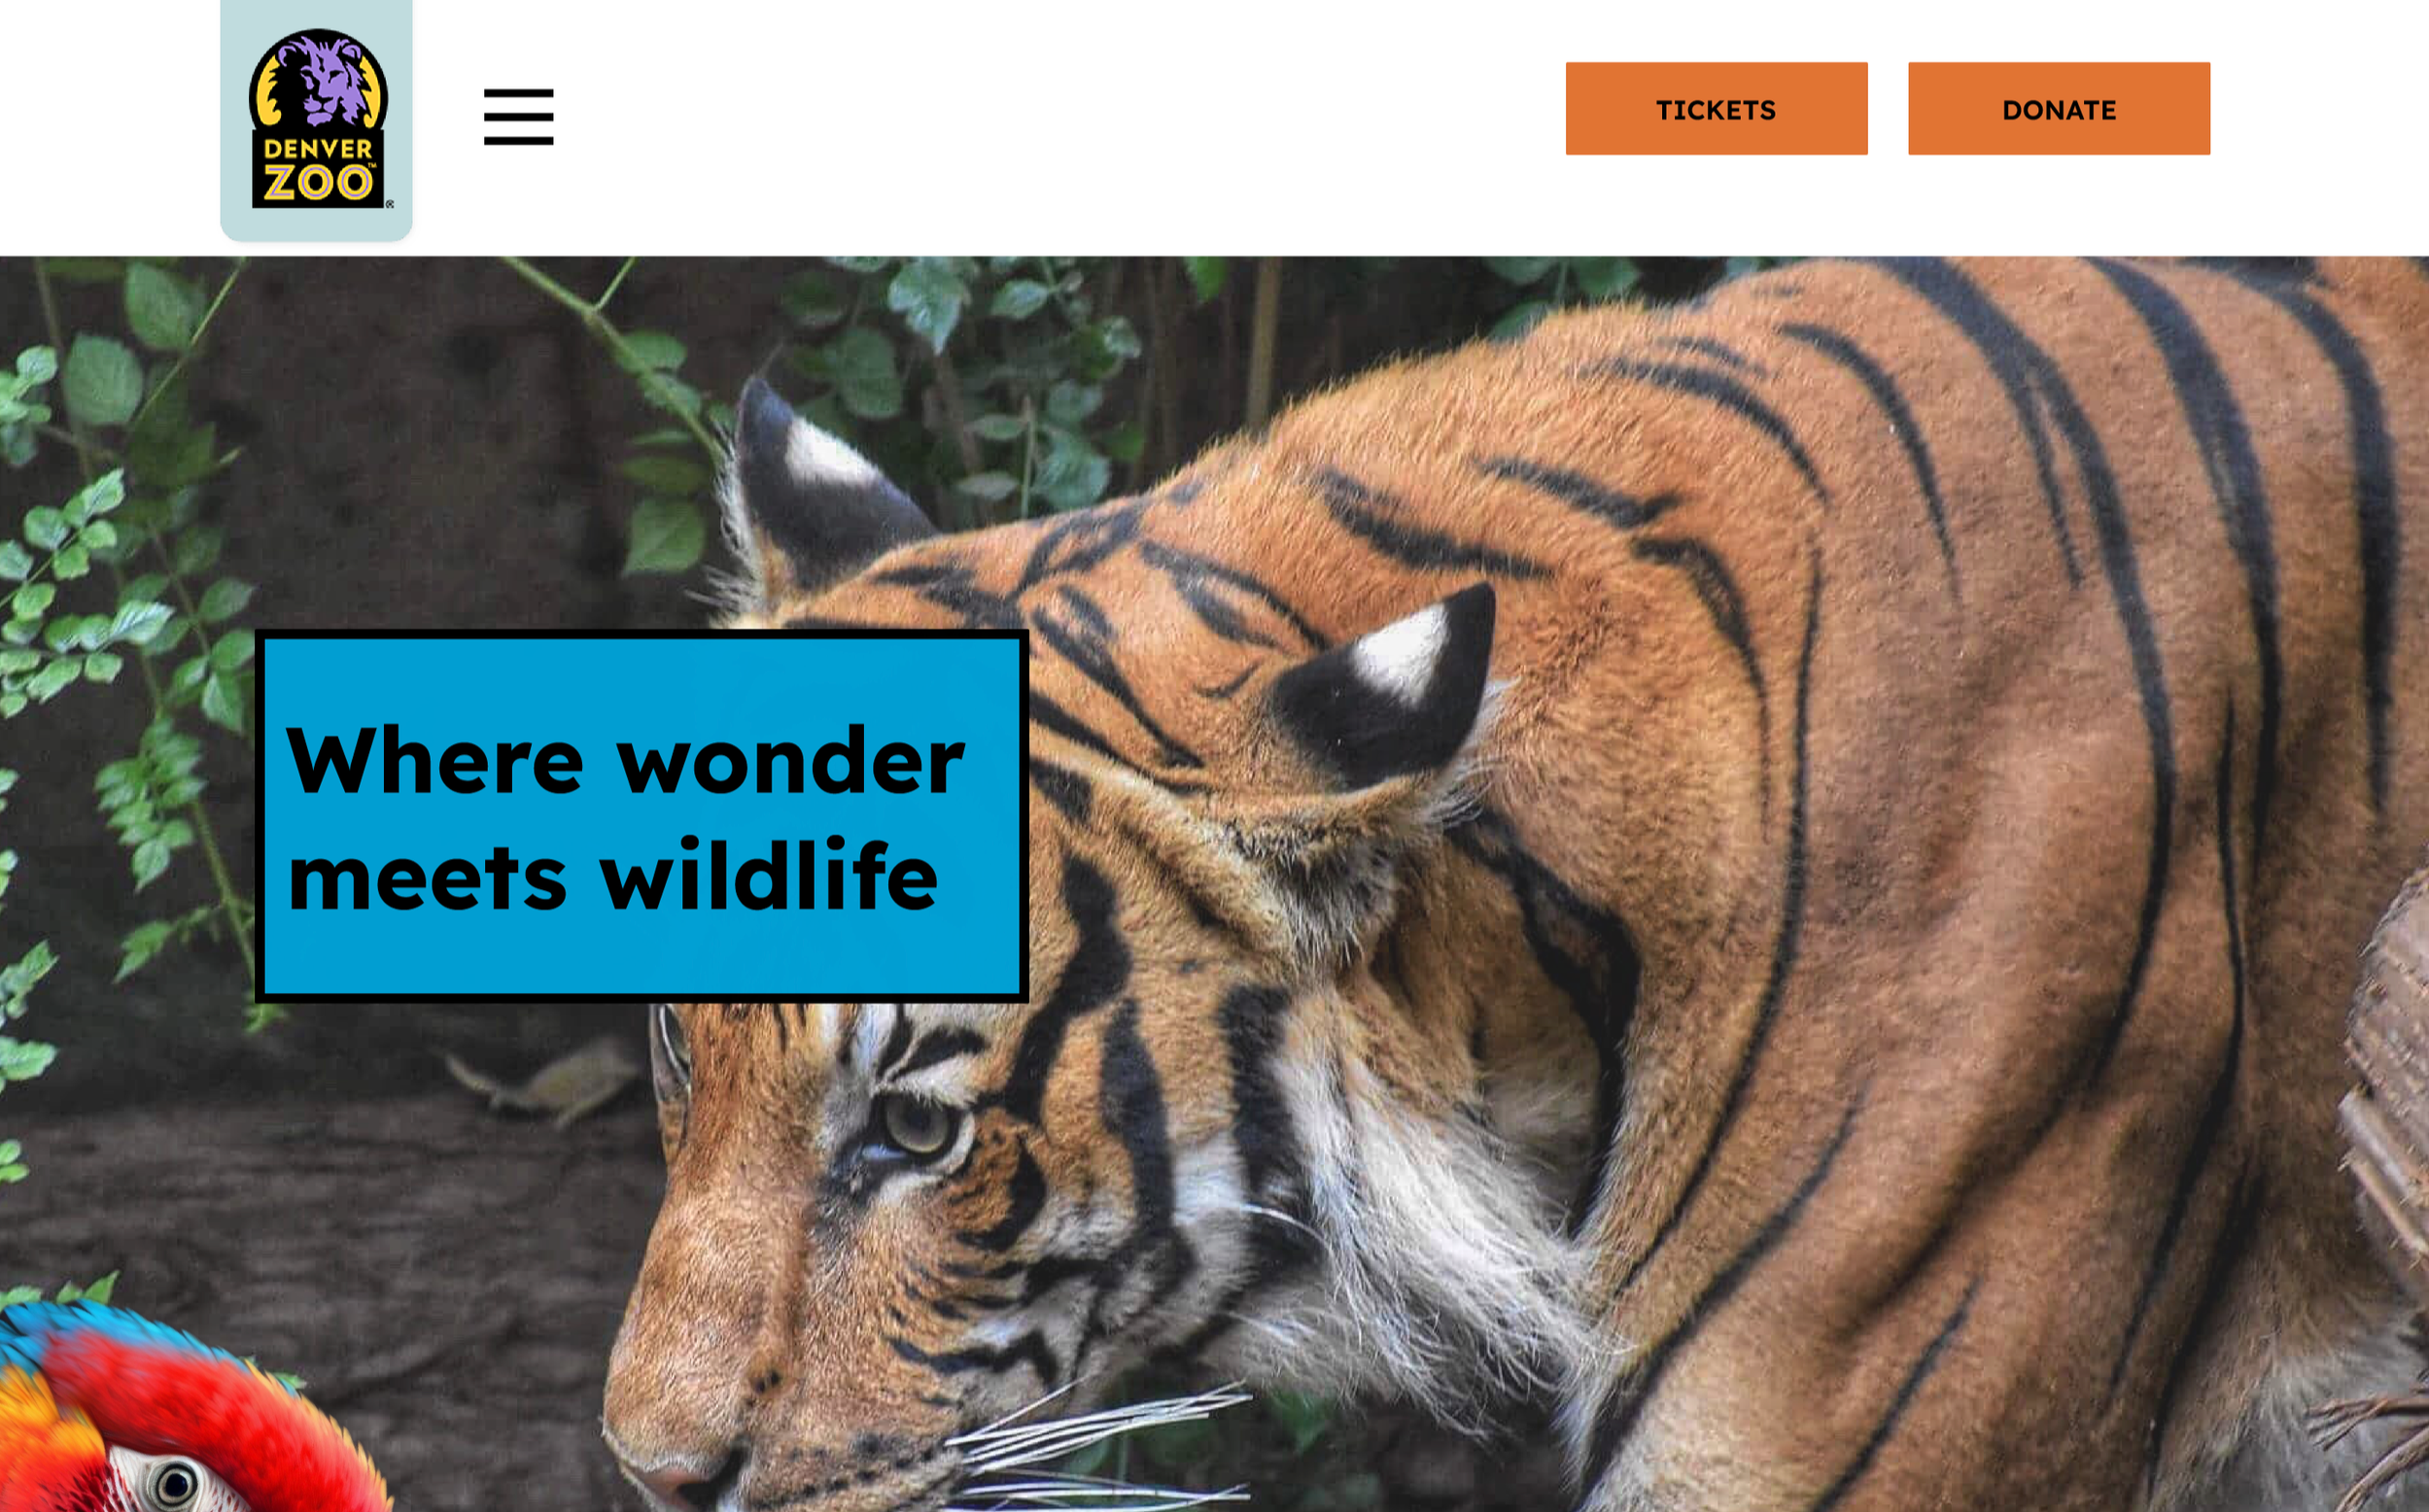Screen dimensions: 2429x1512
Task: Open the DONATE button
Action: pyautogui.click(x=2059, y=109)
